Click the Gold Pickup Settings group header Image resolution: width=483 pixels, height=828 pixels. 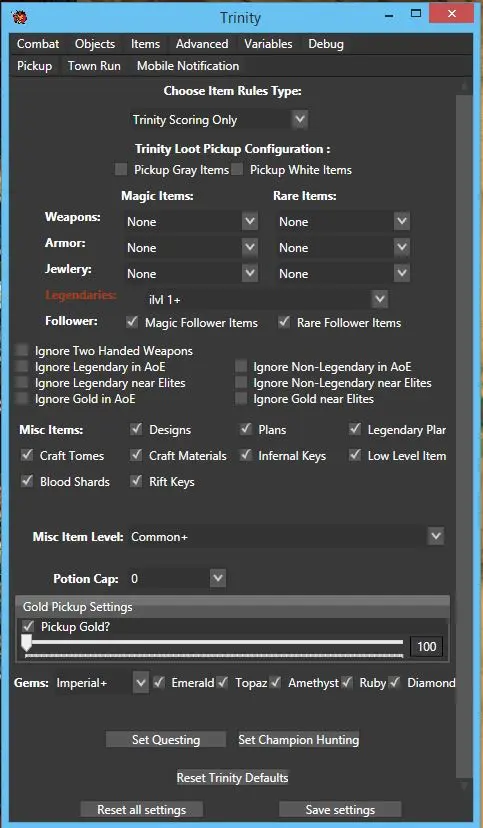coord(232,607)
